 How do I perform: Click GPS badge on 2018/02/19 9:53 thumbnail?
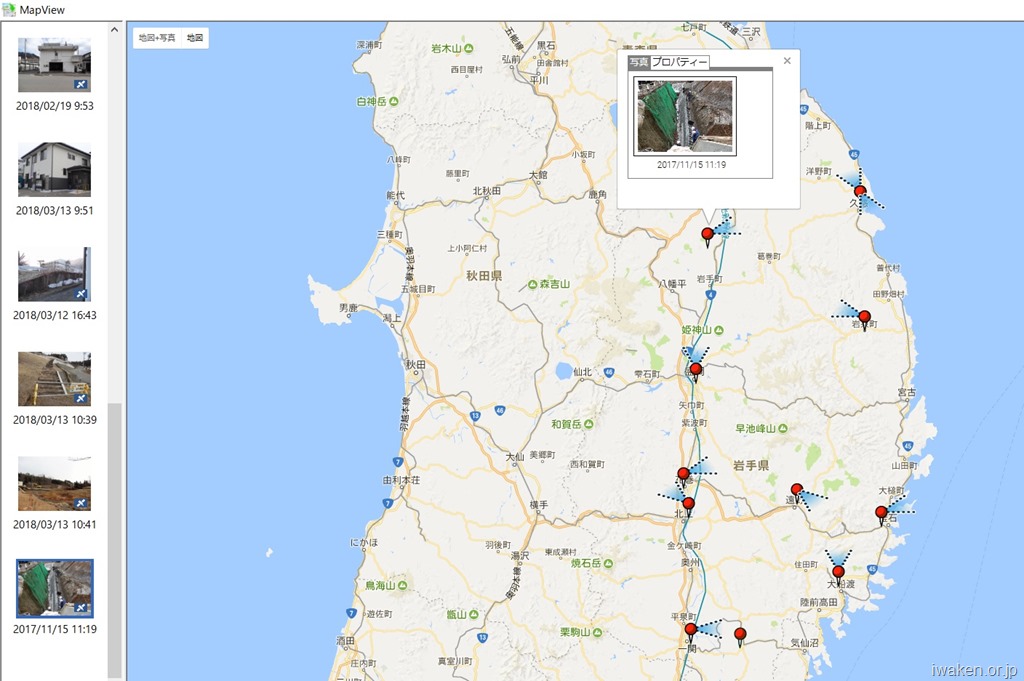pos(80,84)
